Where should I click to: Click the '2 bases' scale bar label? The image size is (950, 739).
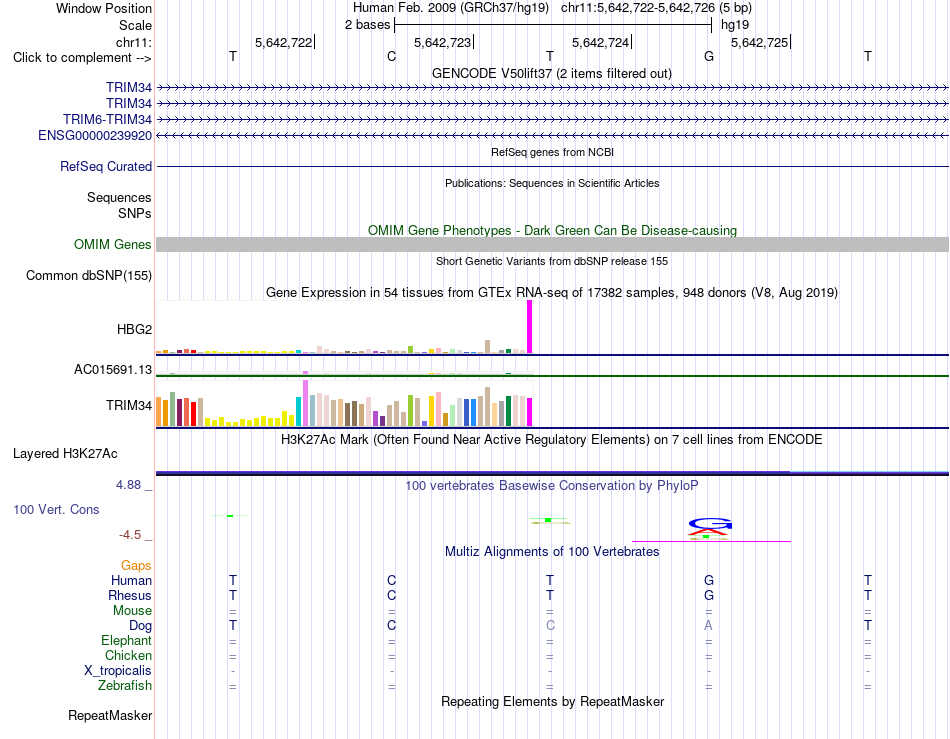[x=368, y=25]
